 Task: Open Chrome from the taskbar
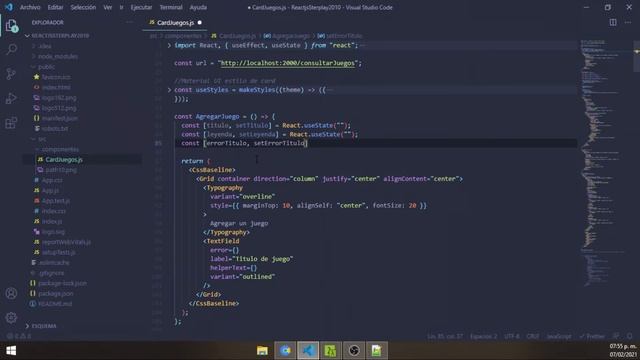pos(285,351)
